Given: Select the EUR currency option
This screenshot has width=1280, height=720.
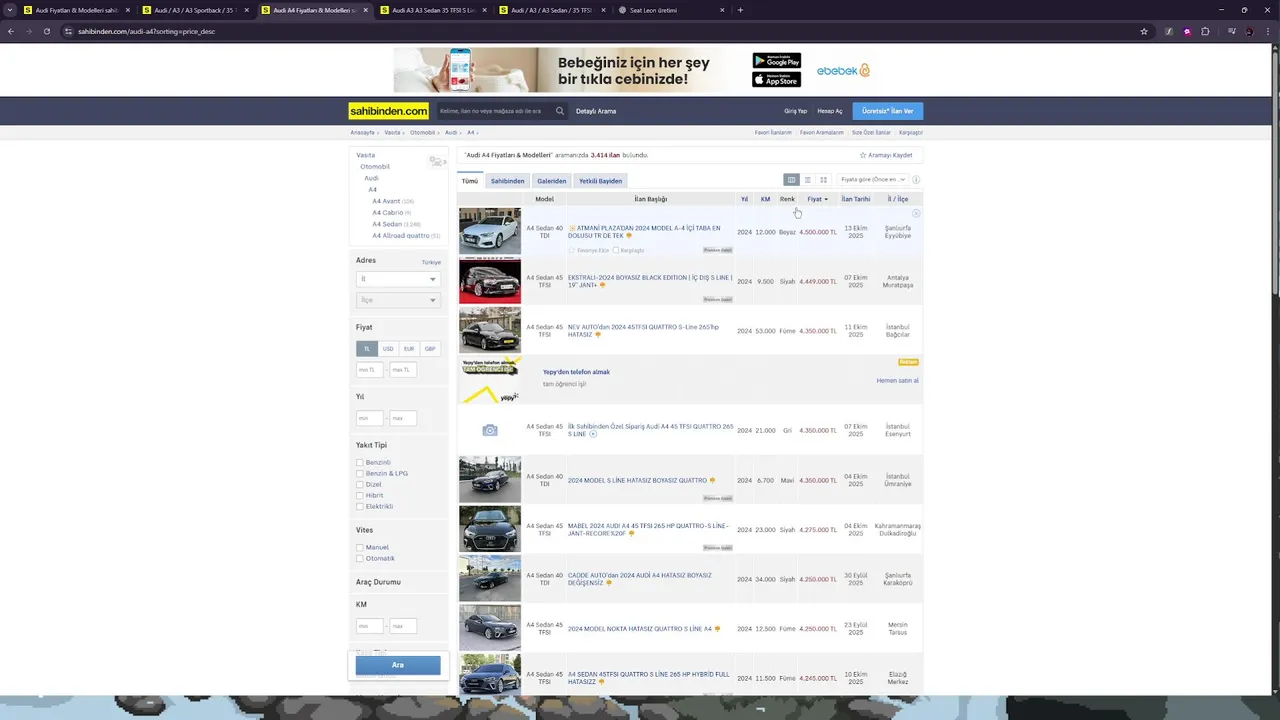Looking at the screenshot, I should click(x=409, y=349).
